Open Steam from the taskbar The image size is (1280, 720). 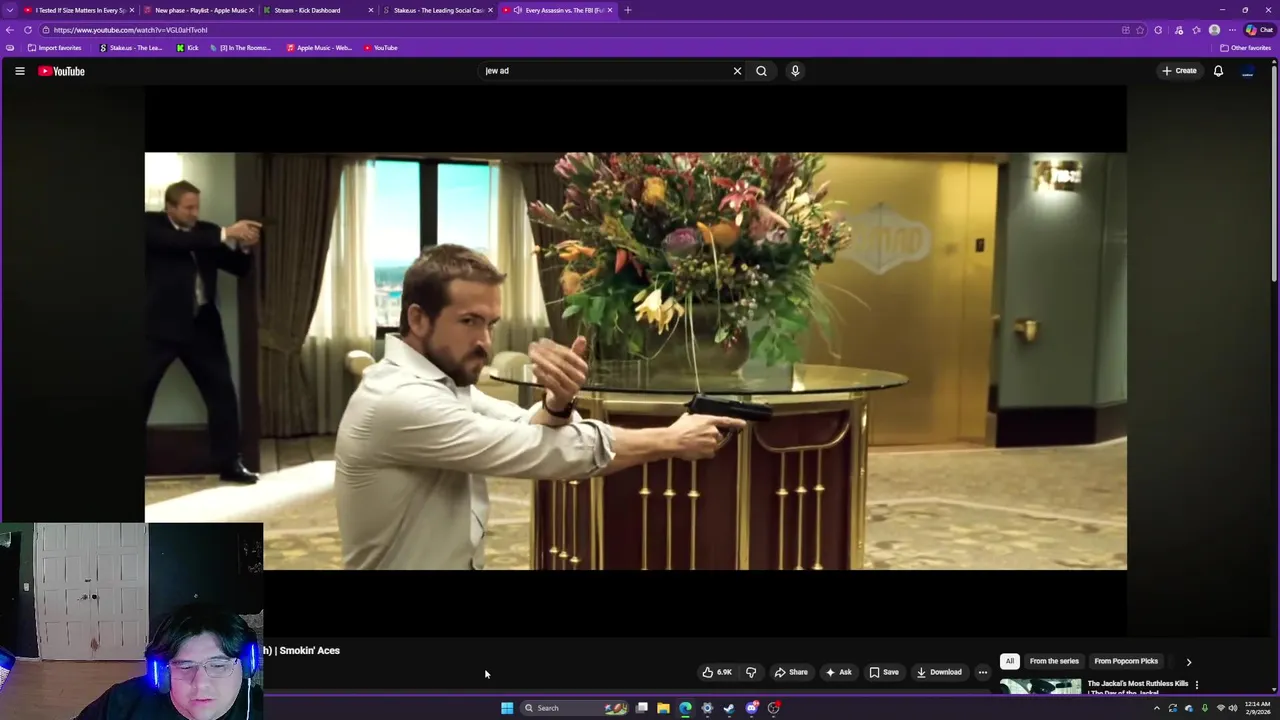729,708
